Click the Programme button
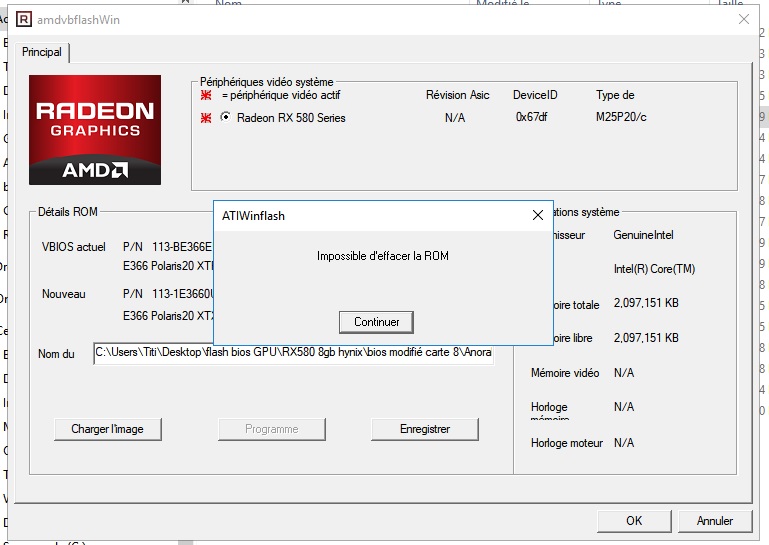Viewport: 769px width, 545px height. [272, 429]
